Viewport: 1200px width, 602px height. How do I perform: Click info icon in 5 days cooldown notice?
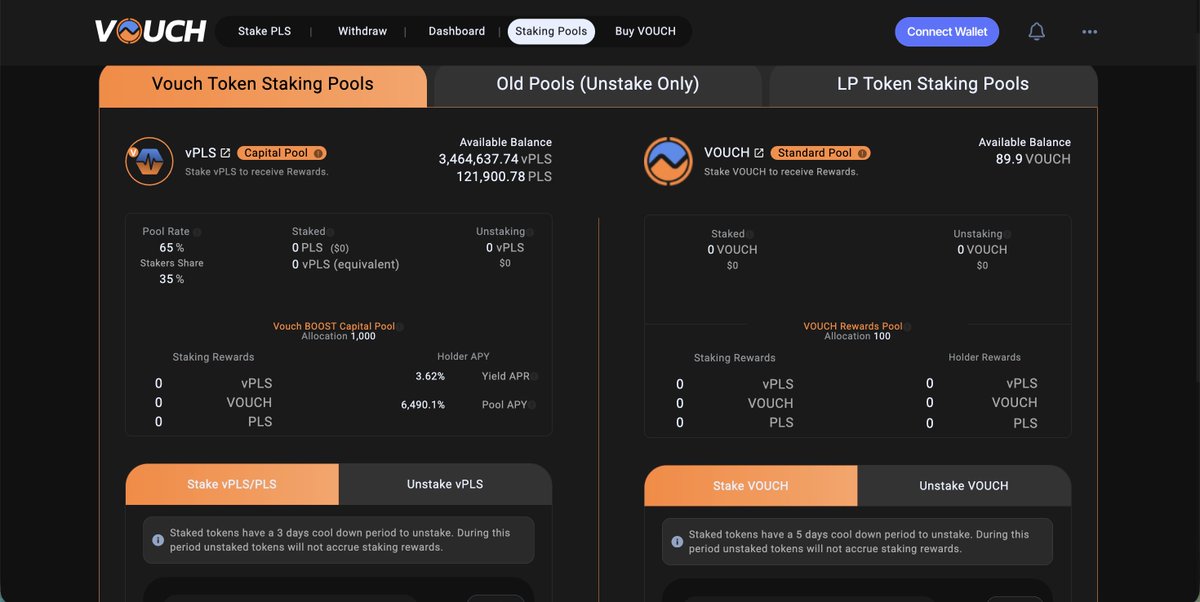click(x=677, y=542)
